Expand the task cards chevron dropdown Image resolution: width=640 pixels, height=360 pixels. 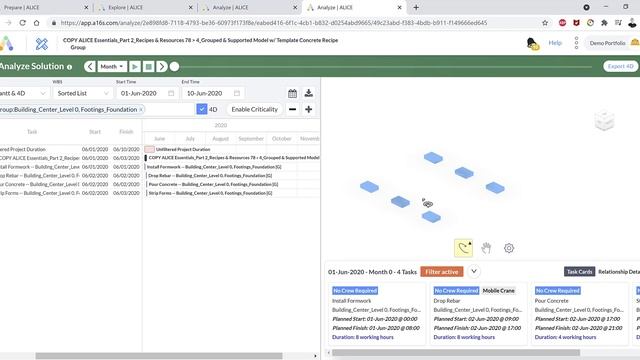pos(473,271)
